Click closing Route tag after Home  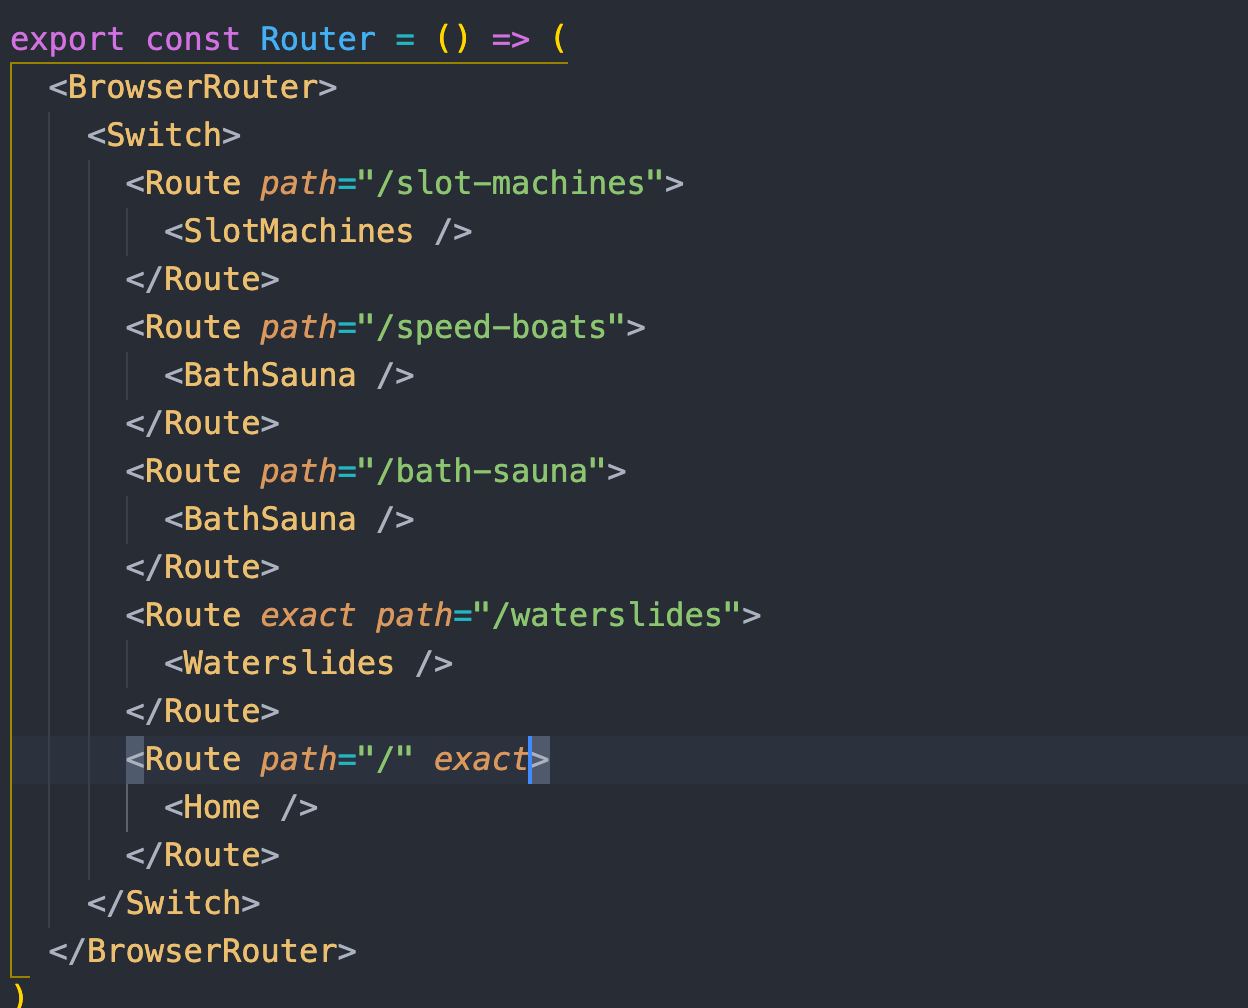tap(203, 855)
